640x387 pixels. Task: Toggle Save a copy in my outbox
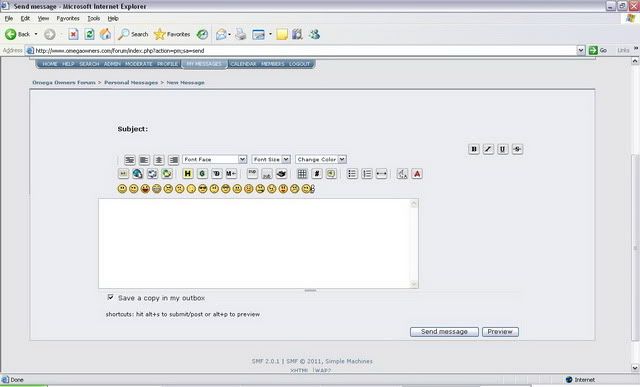[110, 297]
